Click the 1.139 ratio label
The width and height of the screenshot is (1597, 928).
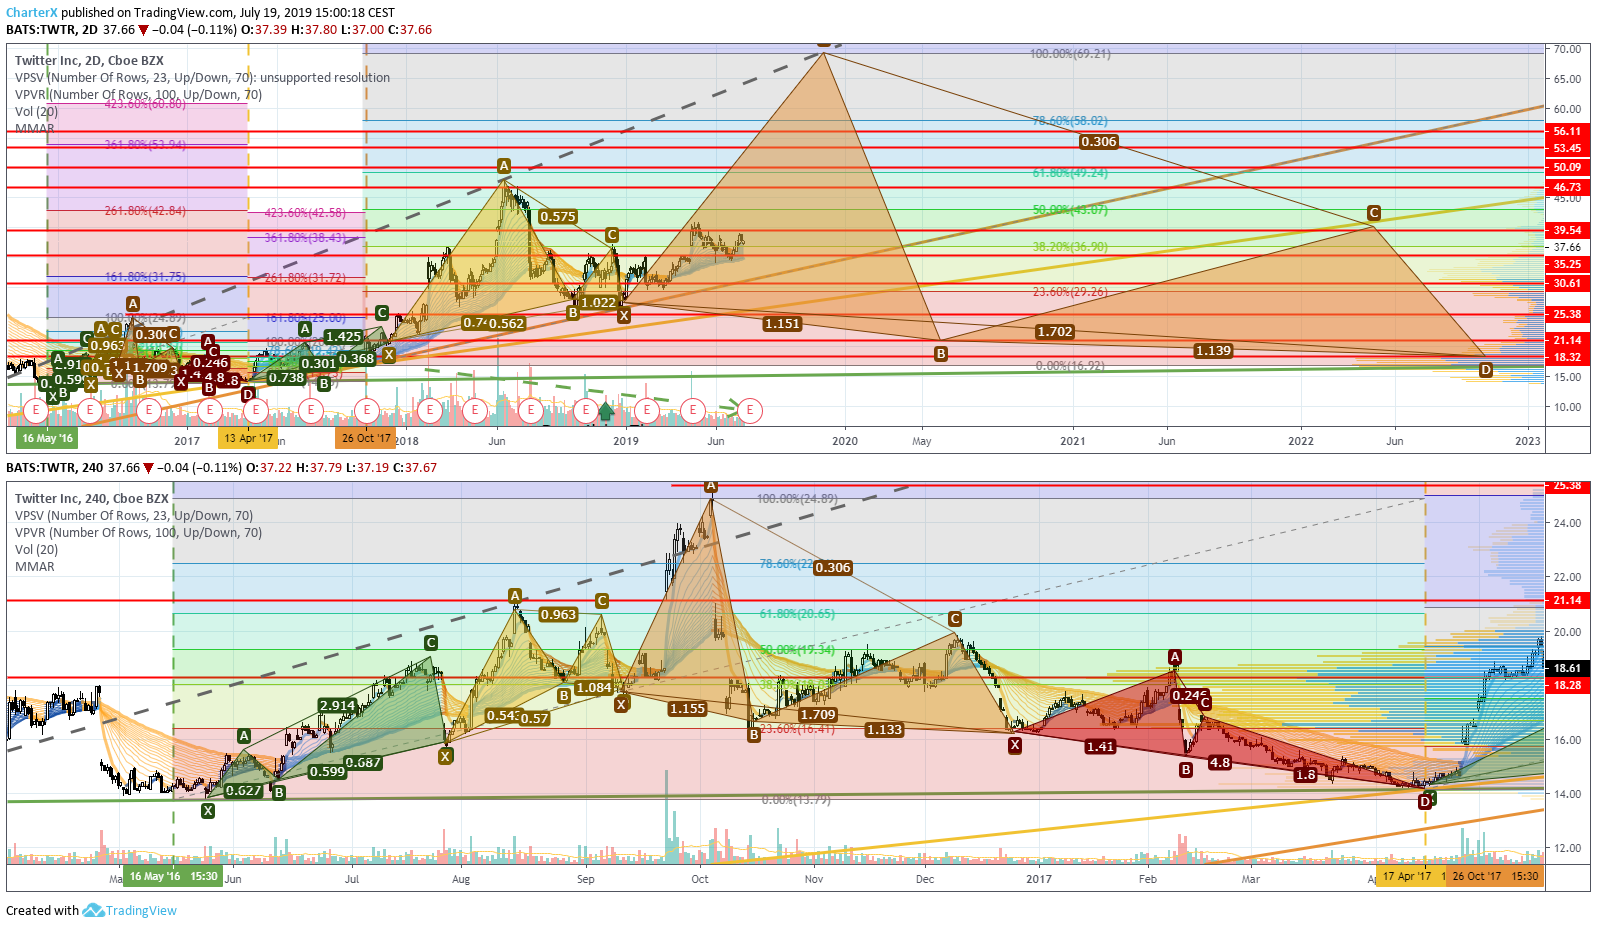tap(1213, 350)
